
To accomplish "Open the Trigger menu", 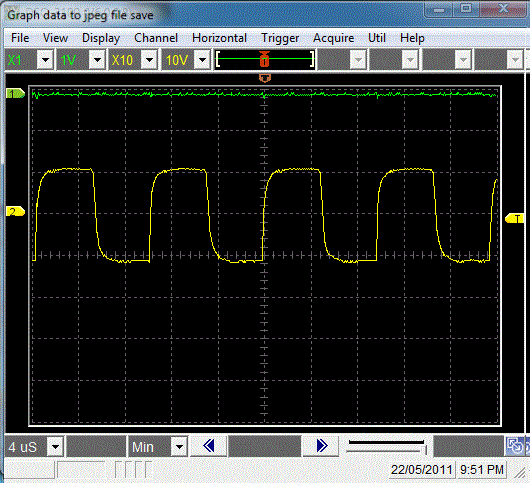I will tap(280, 38).
